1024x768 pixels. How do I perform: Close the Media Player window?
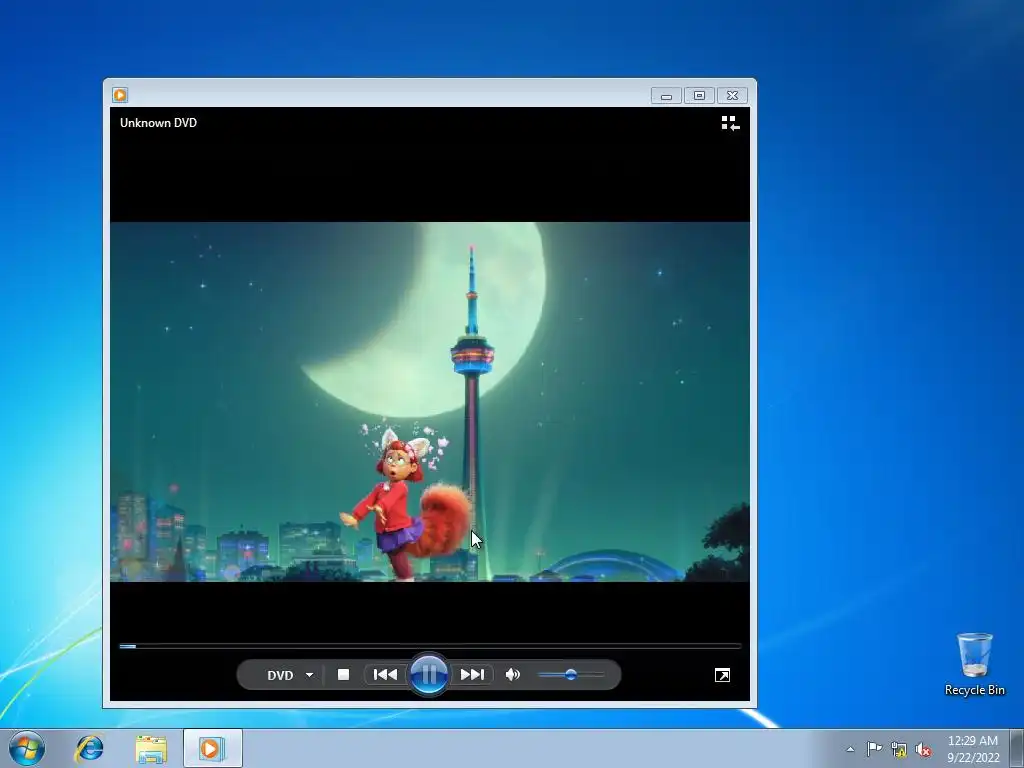[x=732, y=96]
